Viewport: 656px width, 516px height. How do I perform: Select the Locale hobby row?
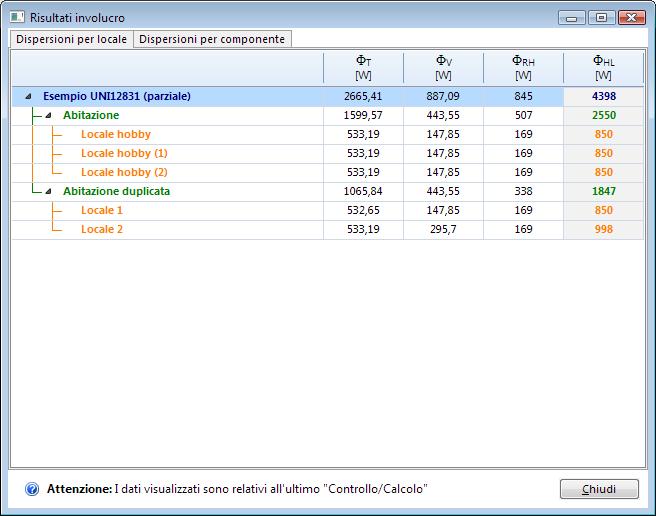pos(115,135)
